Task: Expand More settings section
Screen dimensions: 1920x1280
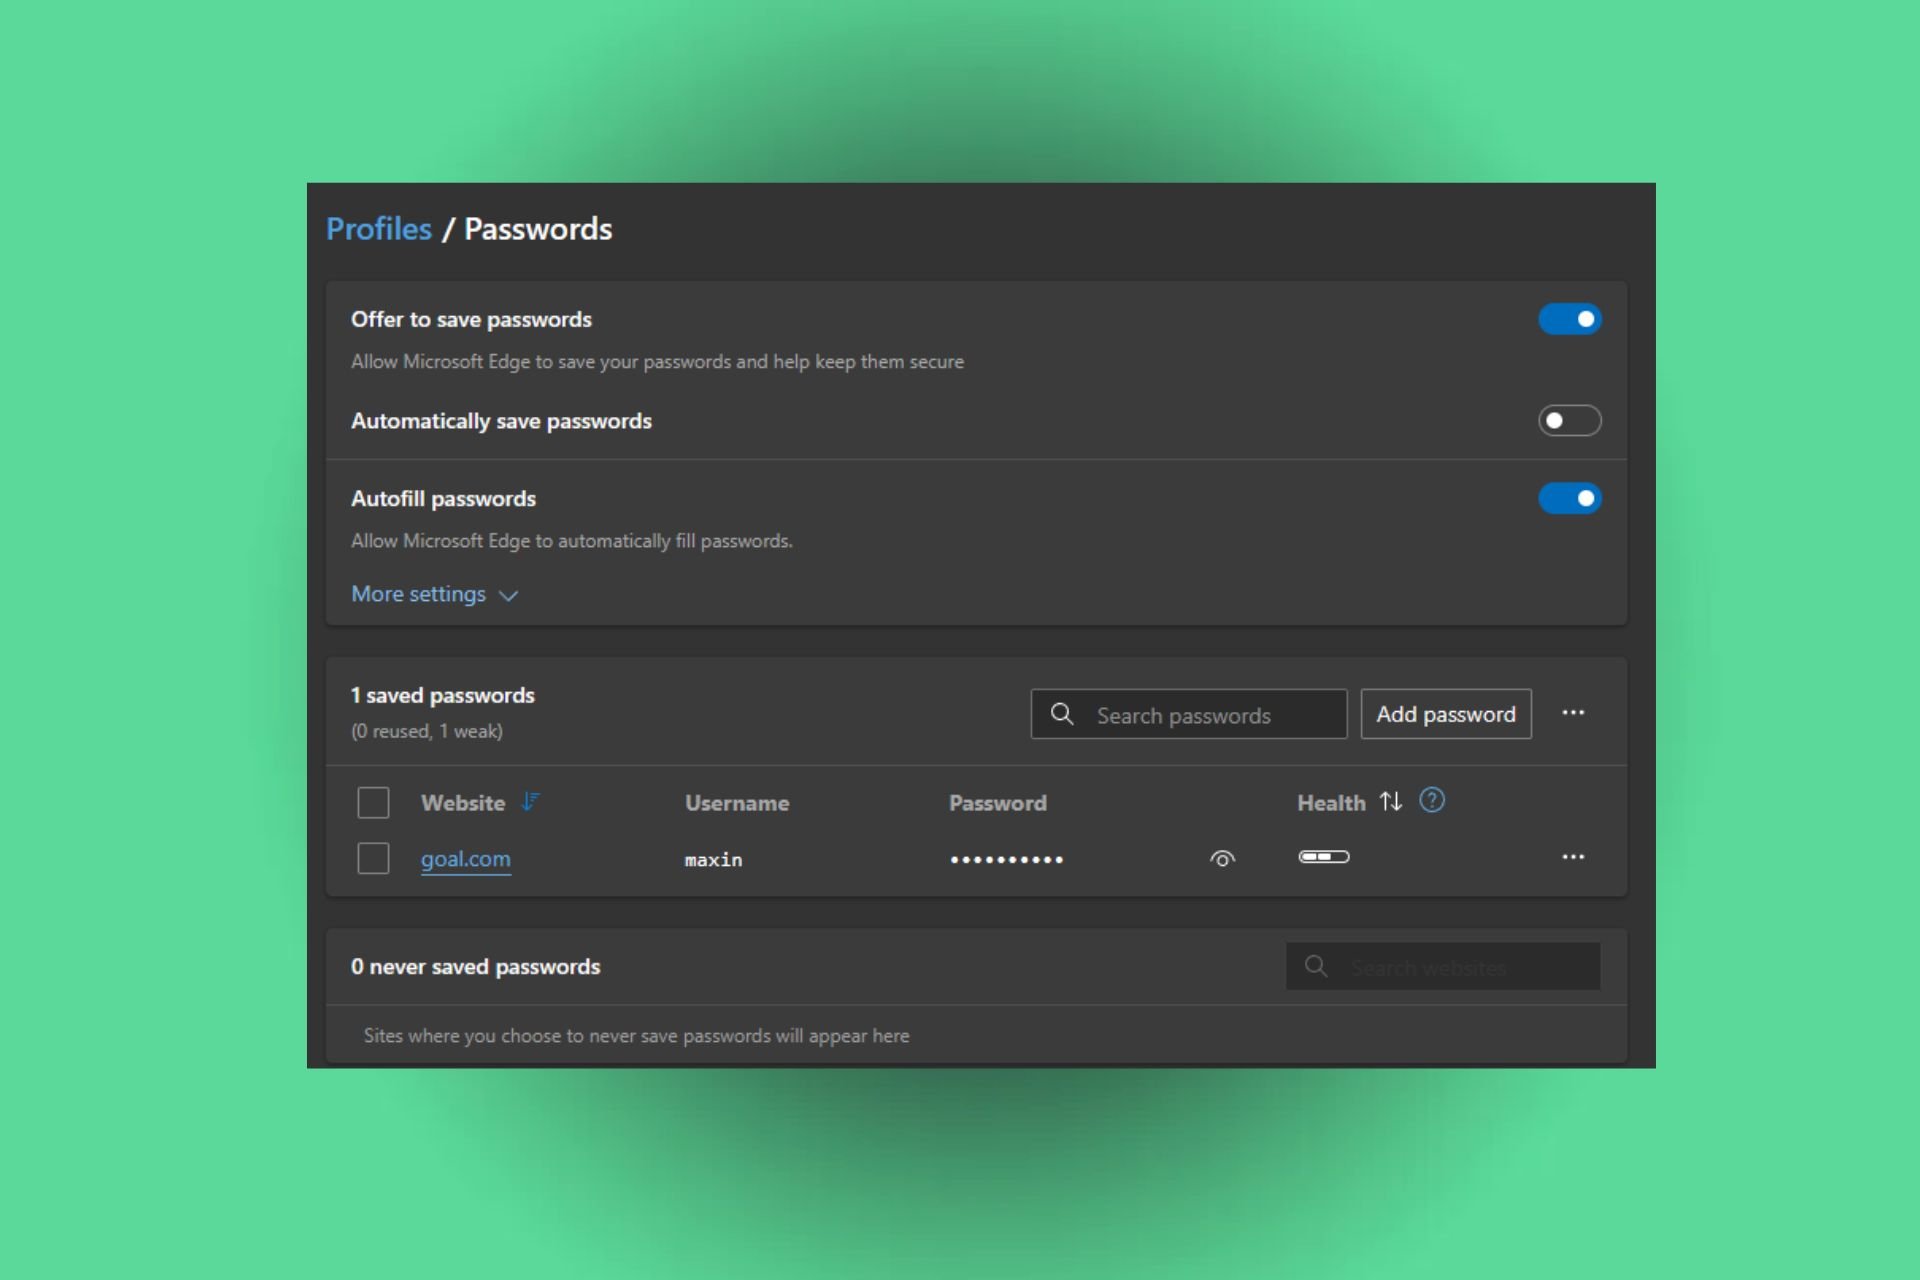Action: (434, 594)
